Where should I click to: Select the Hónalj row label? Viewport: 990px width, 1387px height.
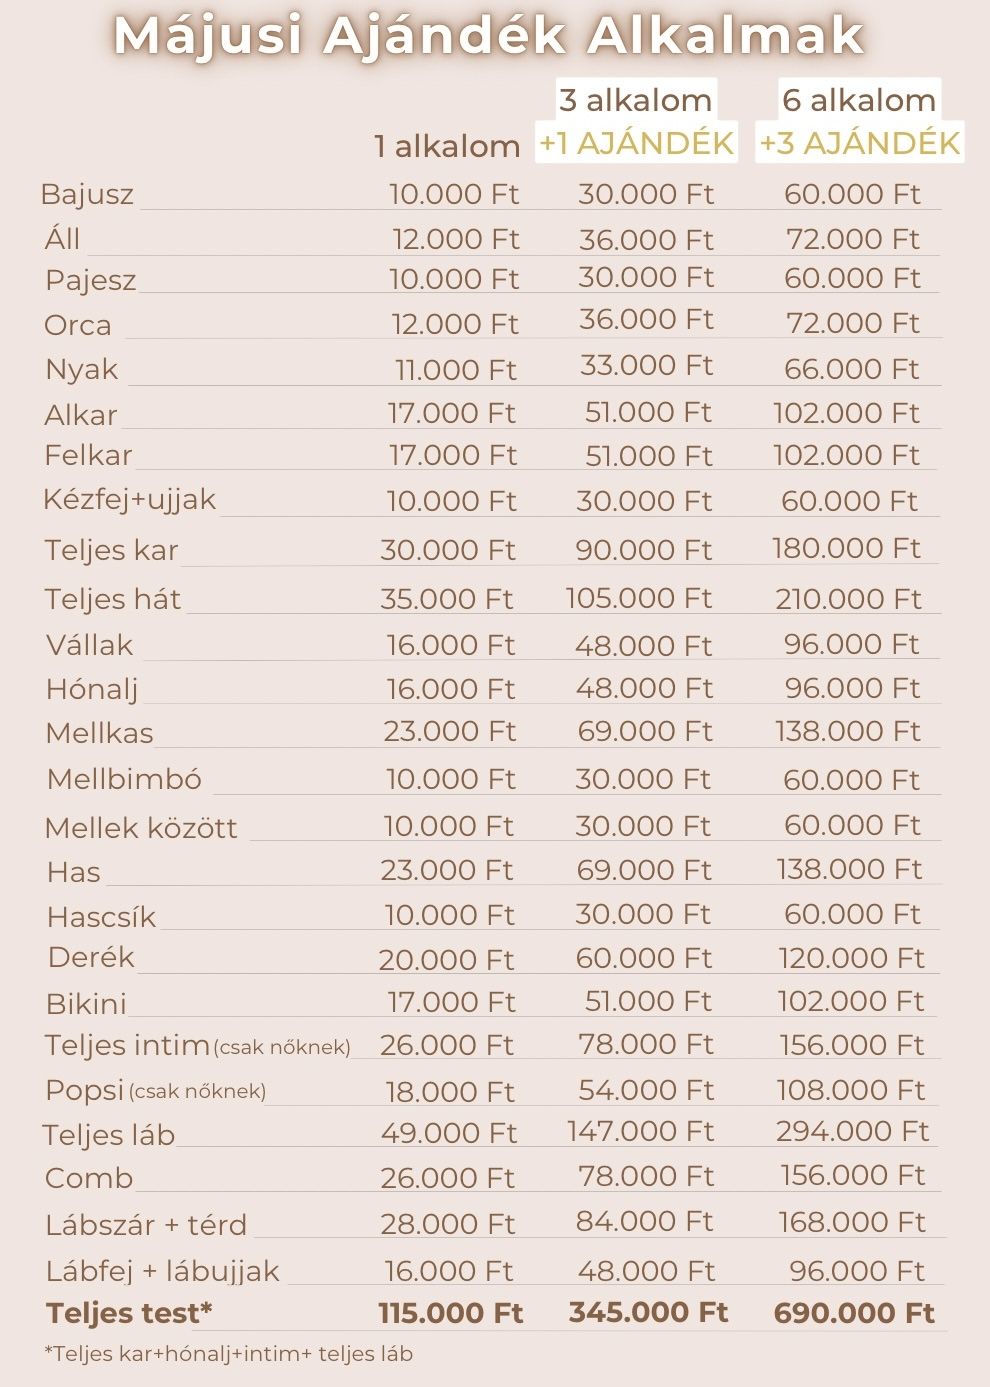(x=92, y=689)
